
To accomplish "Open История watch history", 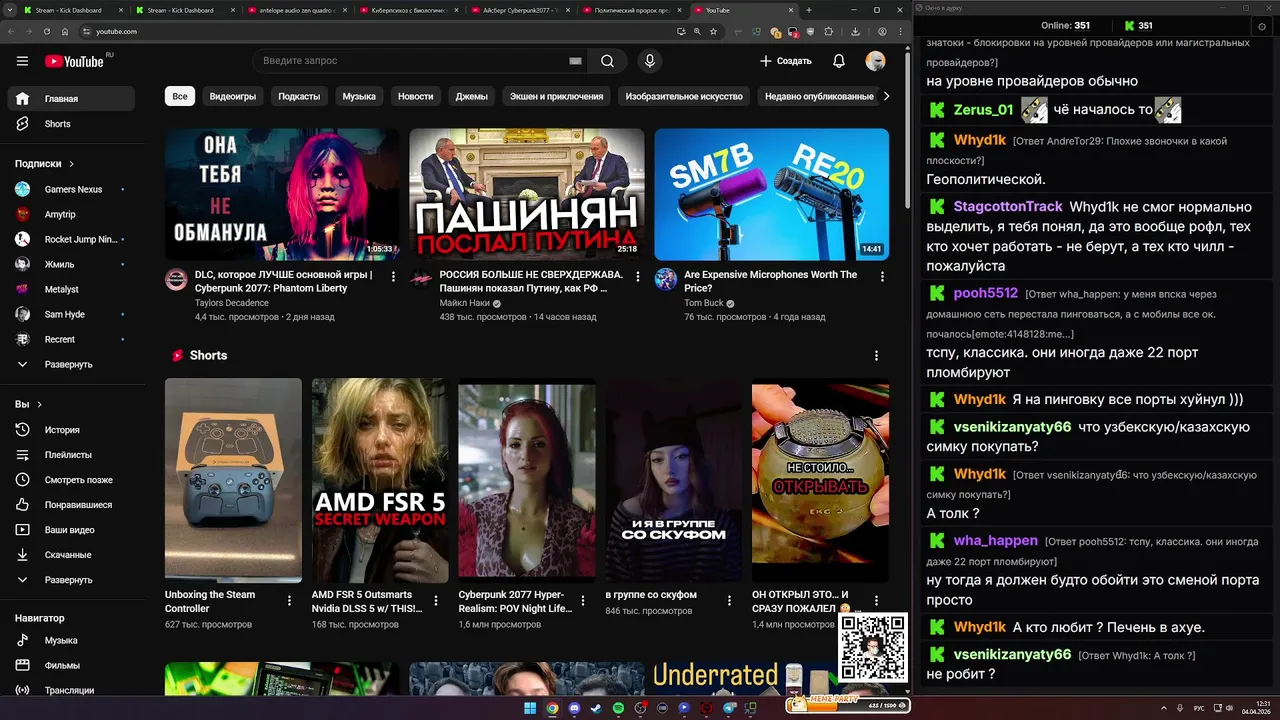I will [x=71, y=430].
